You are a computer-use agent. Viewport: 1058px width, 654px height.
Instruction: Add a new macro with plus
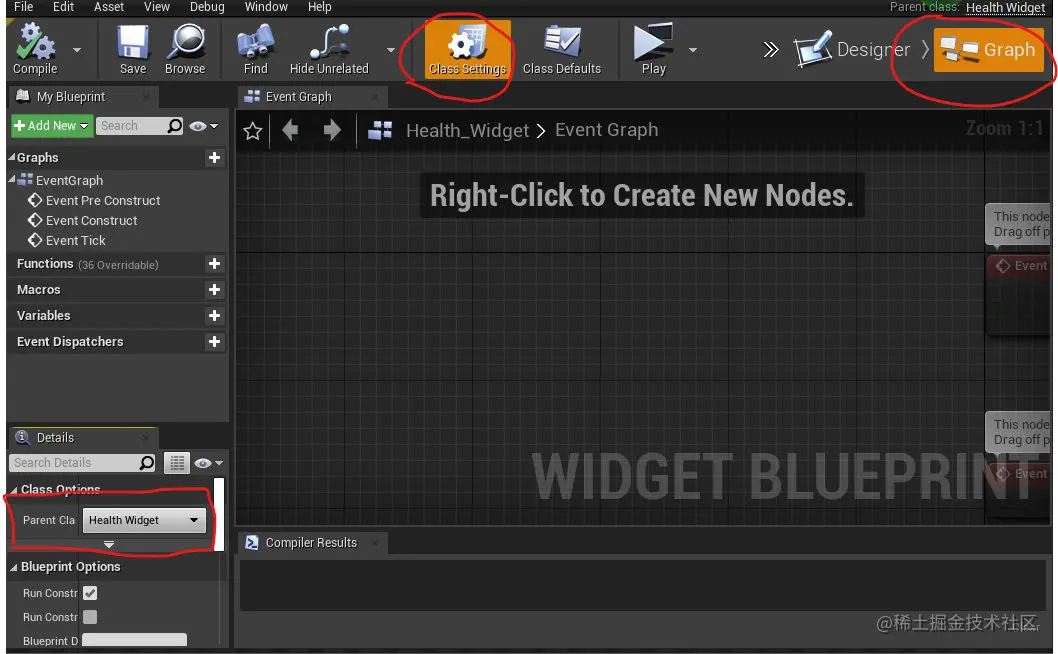214,290
